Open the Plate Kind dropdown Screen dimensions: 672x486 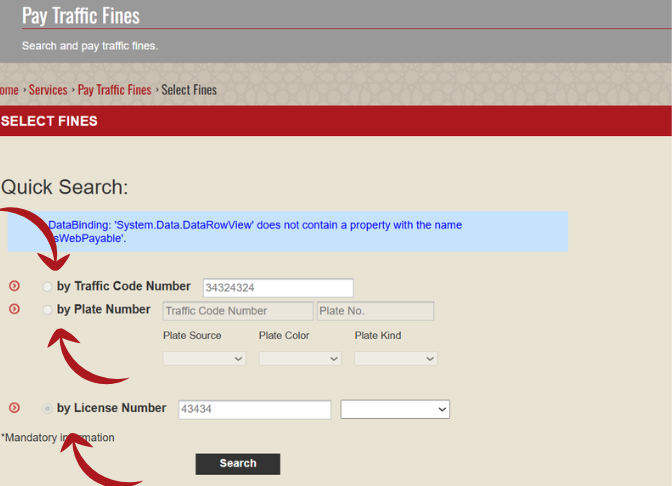(x=396, y=358)
